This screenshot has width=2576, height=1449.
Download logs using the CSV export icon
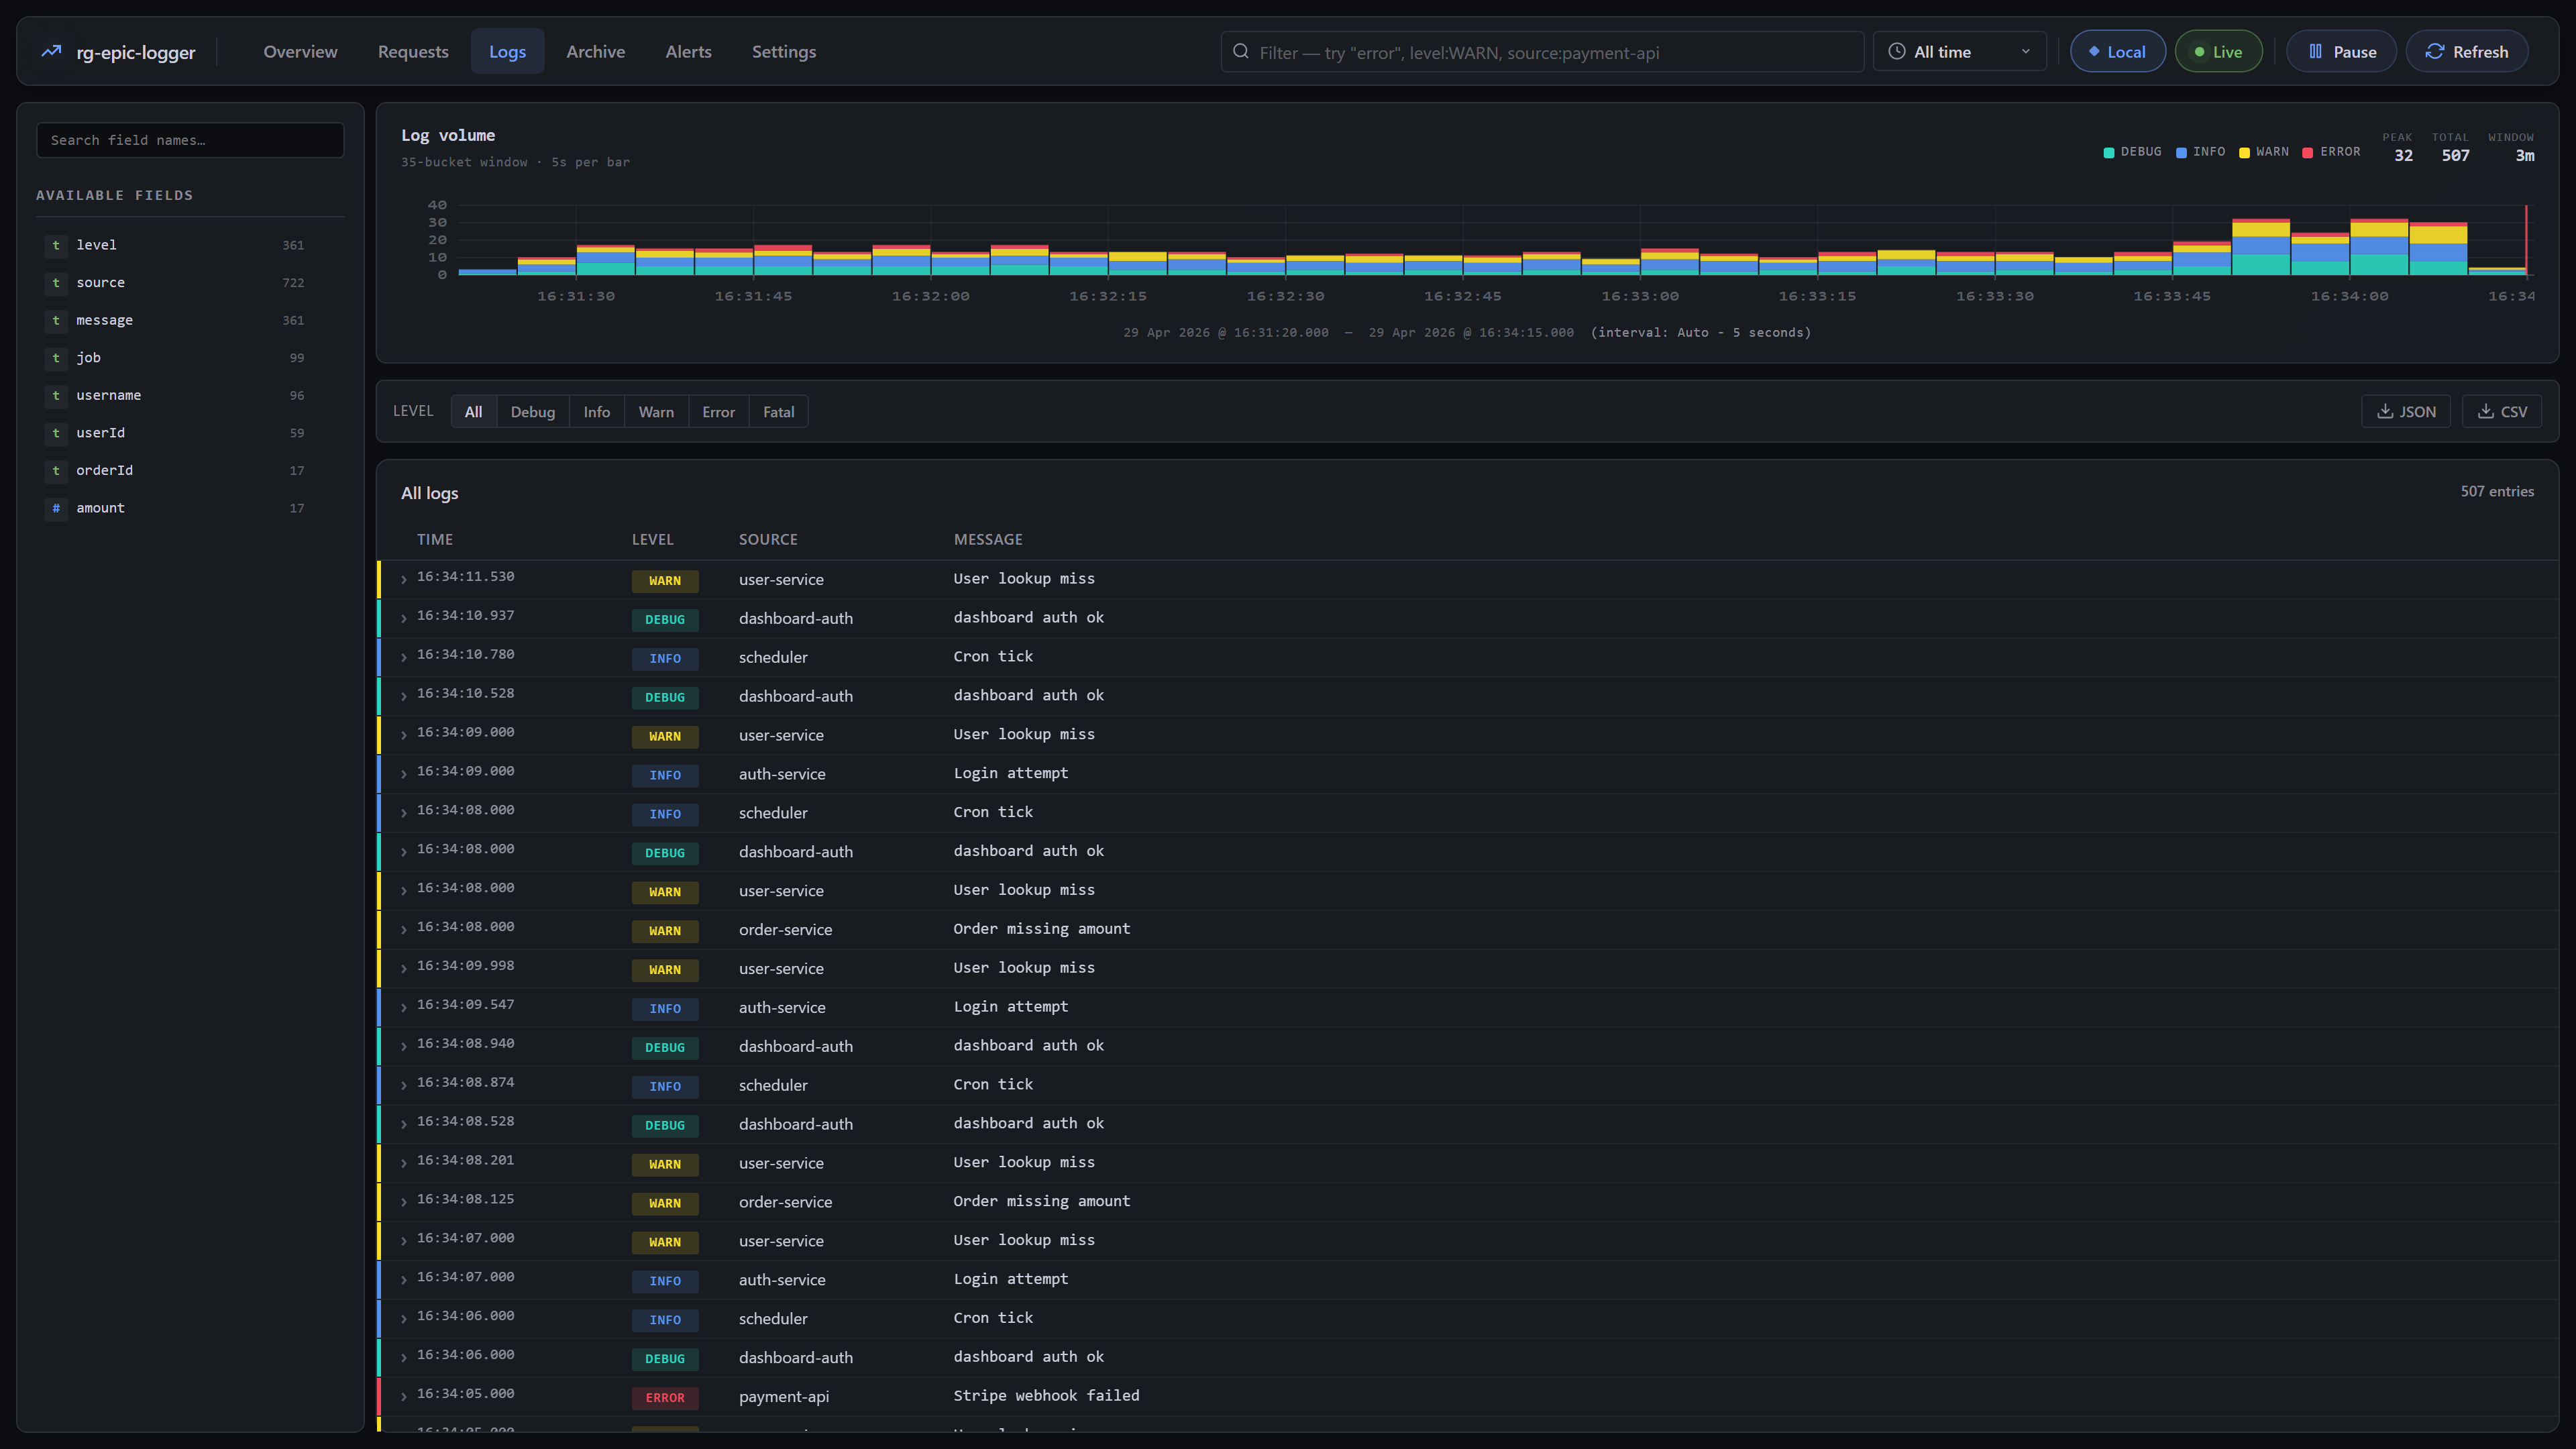(x=2485, y=411)
